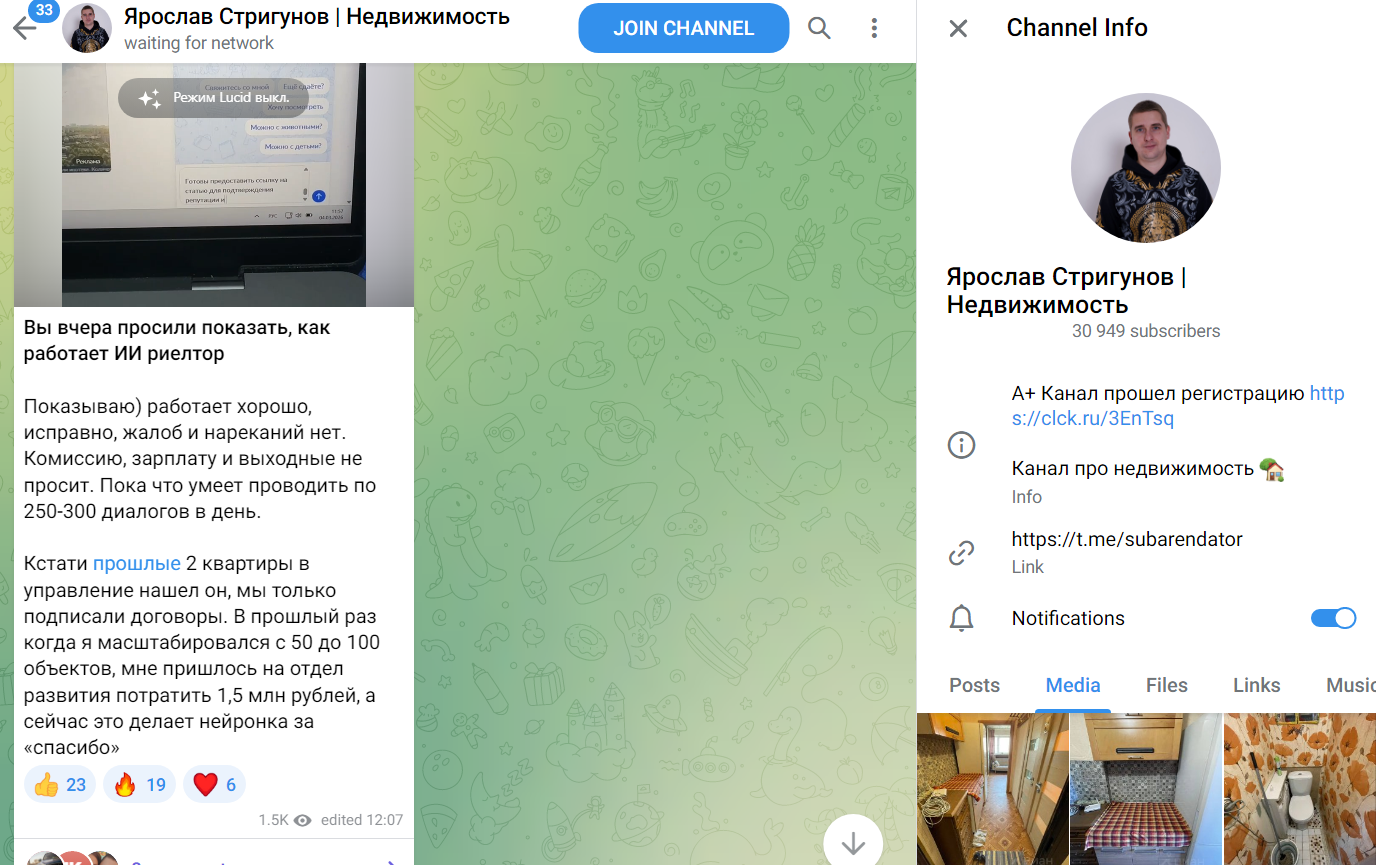The height and width of the screenshot is (865, 1381).
Task: Toggle the Notifications switch off
Action: tap(1333, 618)
